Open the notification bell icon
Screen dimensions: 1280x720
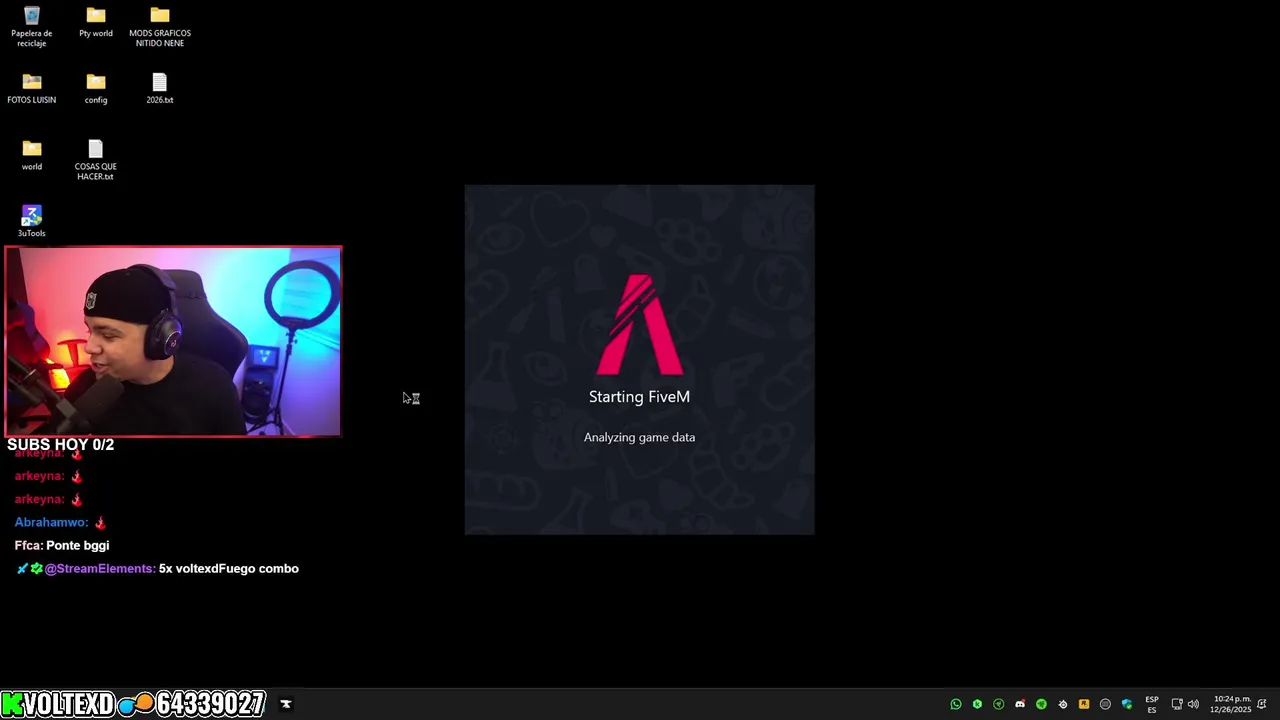coord(1262,704)
